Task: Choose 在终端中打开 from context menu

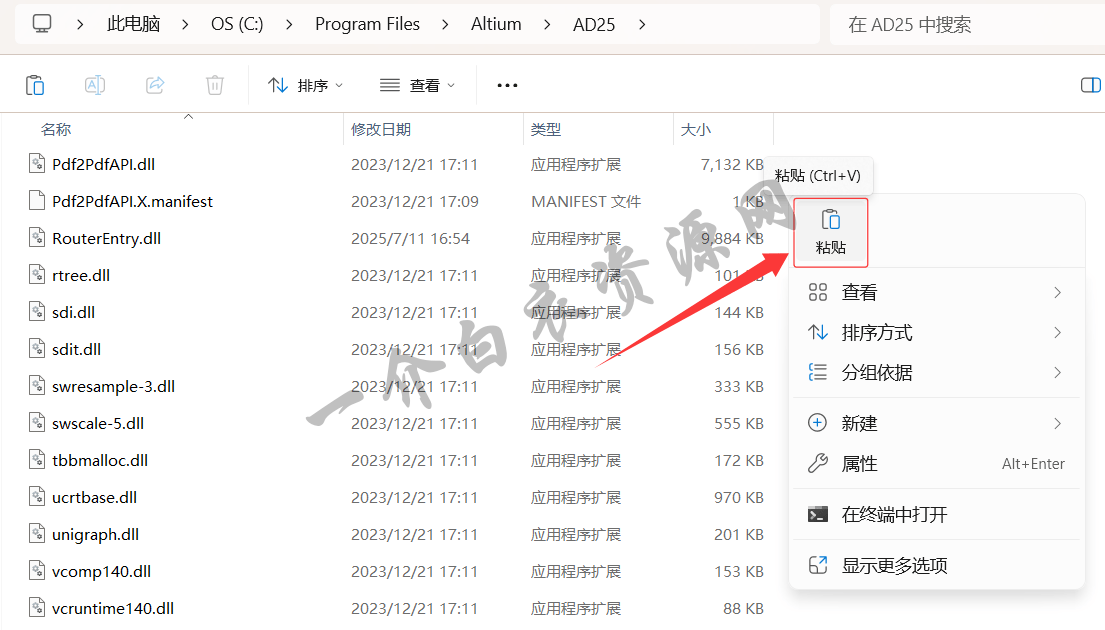Action: tap(935, 514)
